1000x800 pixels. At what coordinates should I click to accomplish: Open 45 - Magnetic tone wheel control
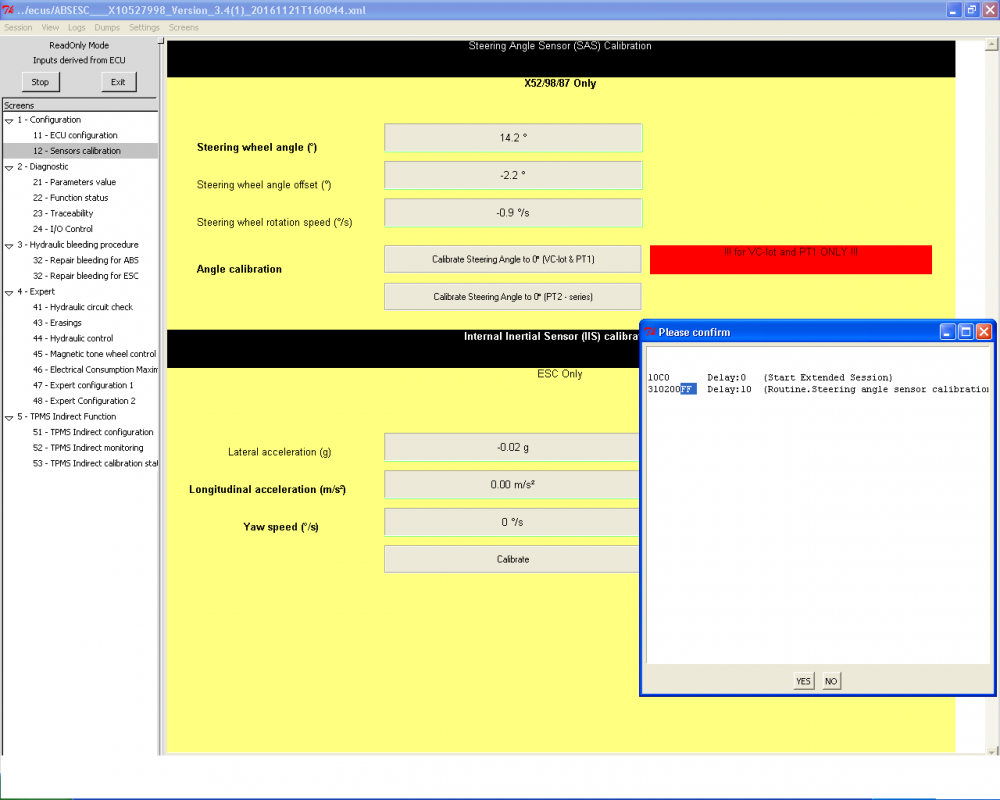[94, 354]
